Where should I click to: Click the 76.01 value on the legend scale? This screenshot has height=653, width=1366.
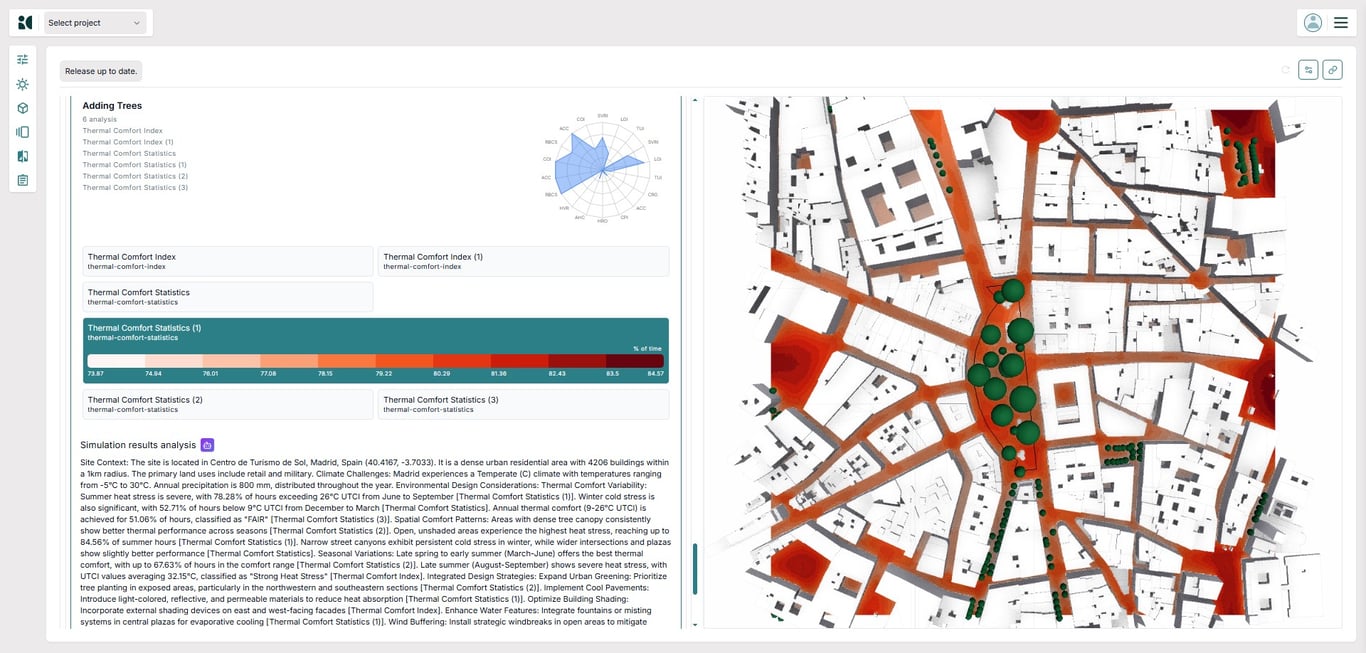(x=211, y=373)
